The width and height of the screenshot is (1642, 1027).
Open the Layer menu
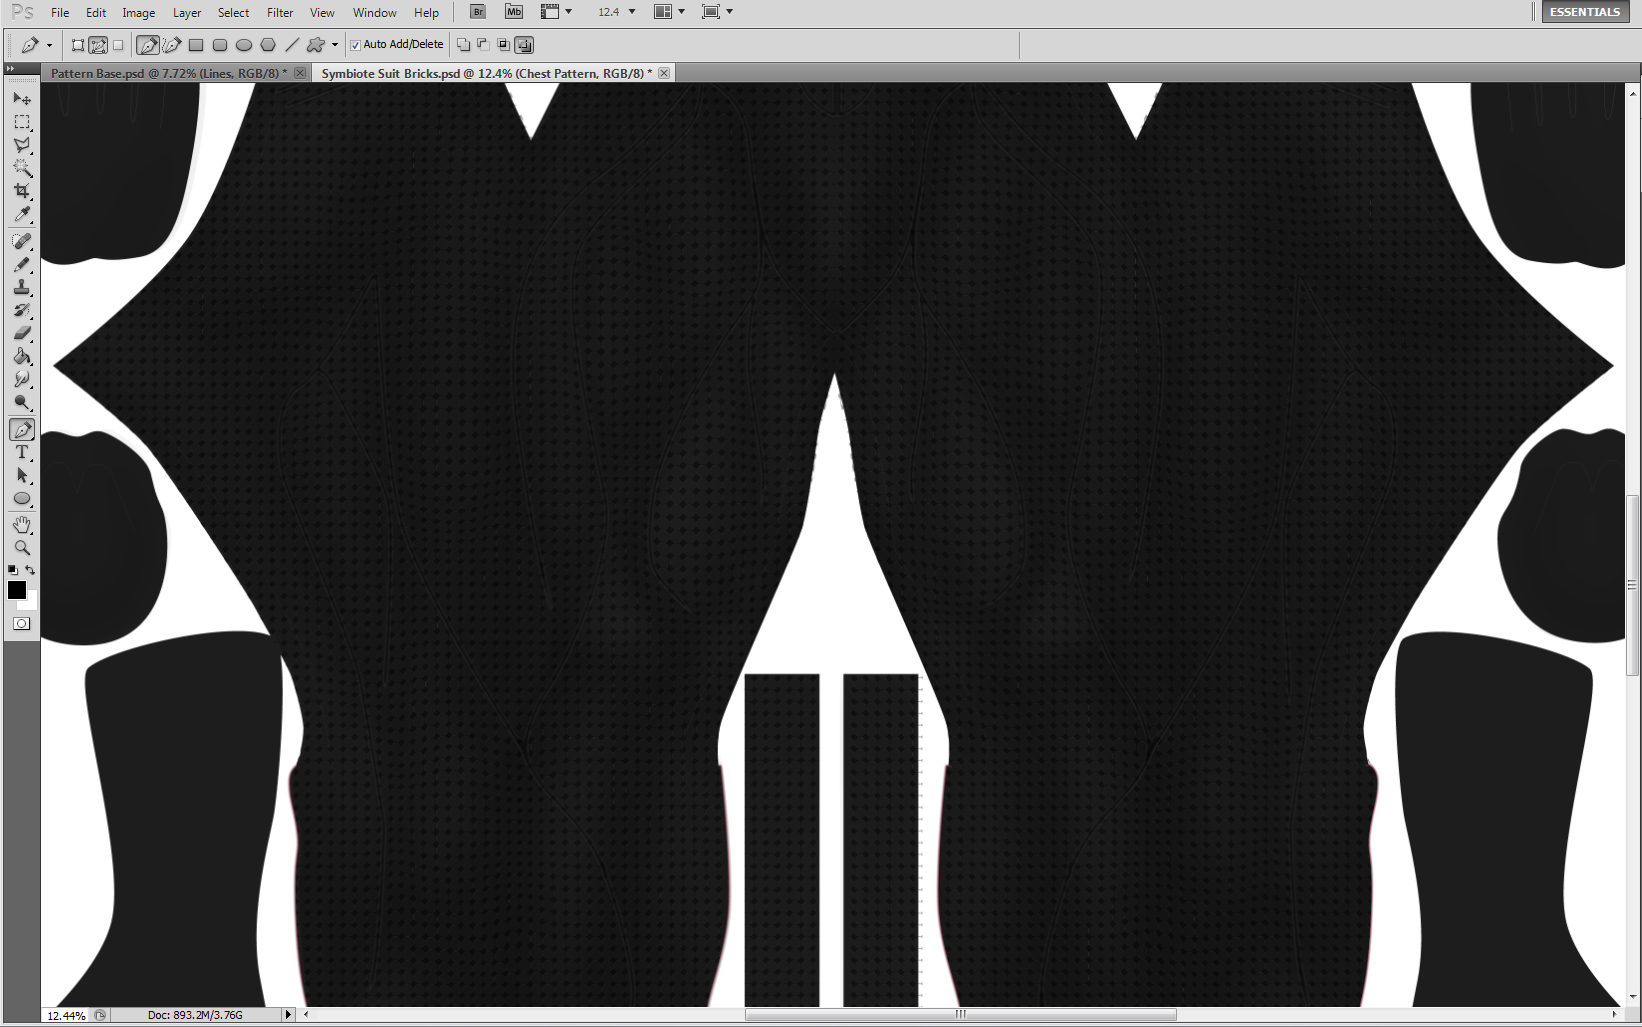[186, 13]
